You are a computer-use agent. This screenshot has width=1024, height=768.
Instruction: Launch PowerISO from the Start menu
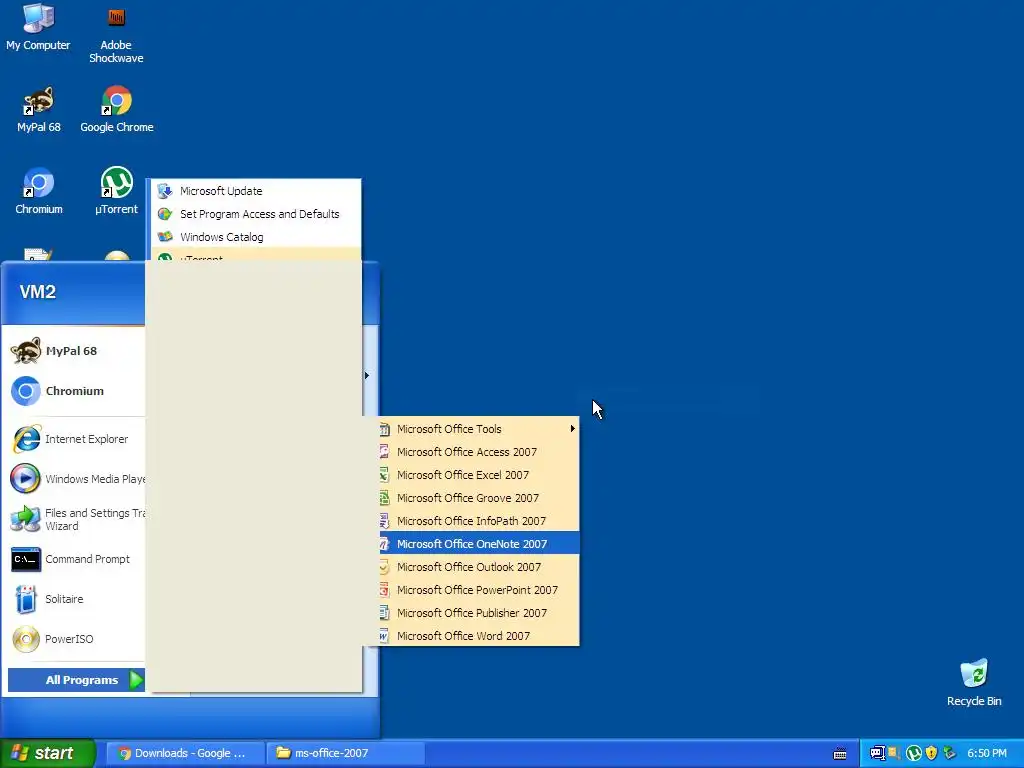click(x=73, y=639)
